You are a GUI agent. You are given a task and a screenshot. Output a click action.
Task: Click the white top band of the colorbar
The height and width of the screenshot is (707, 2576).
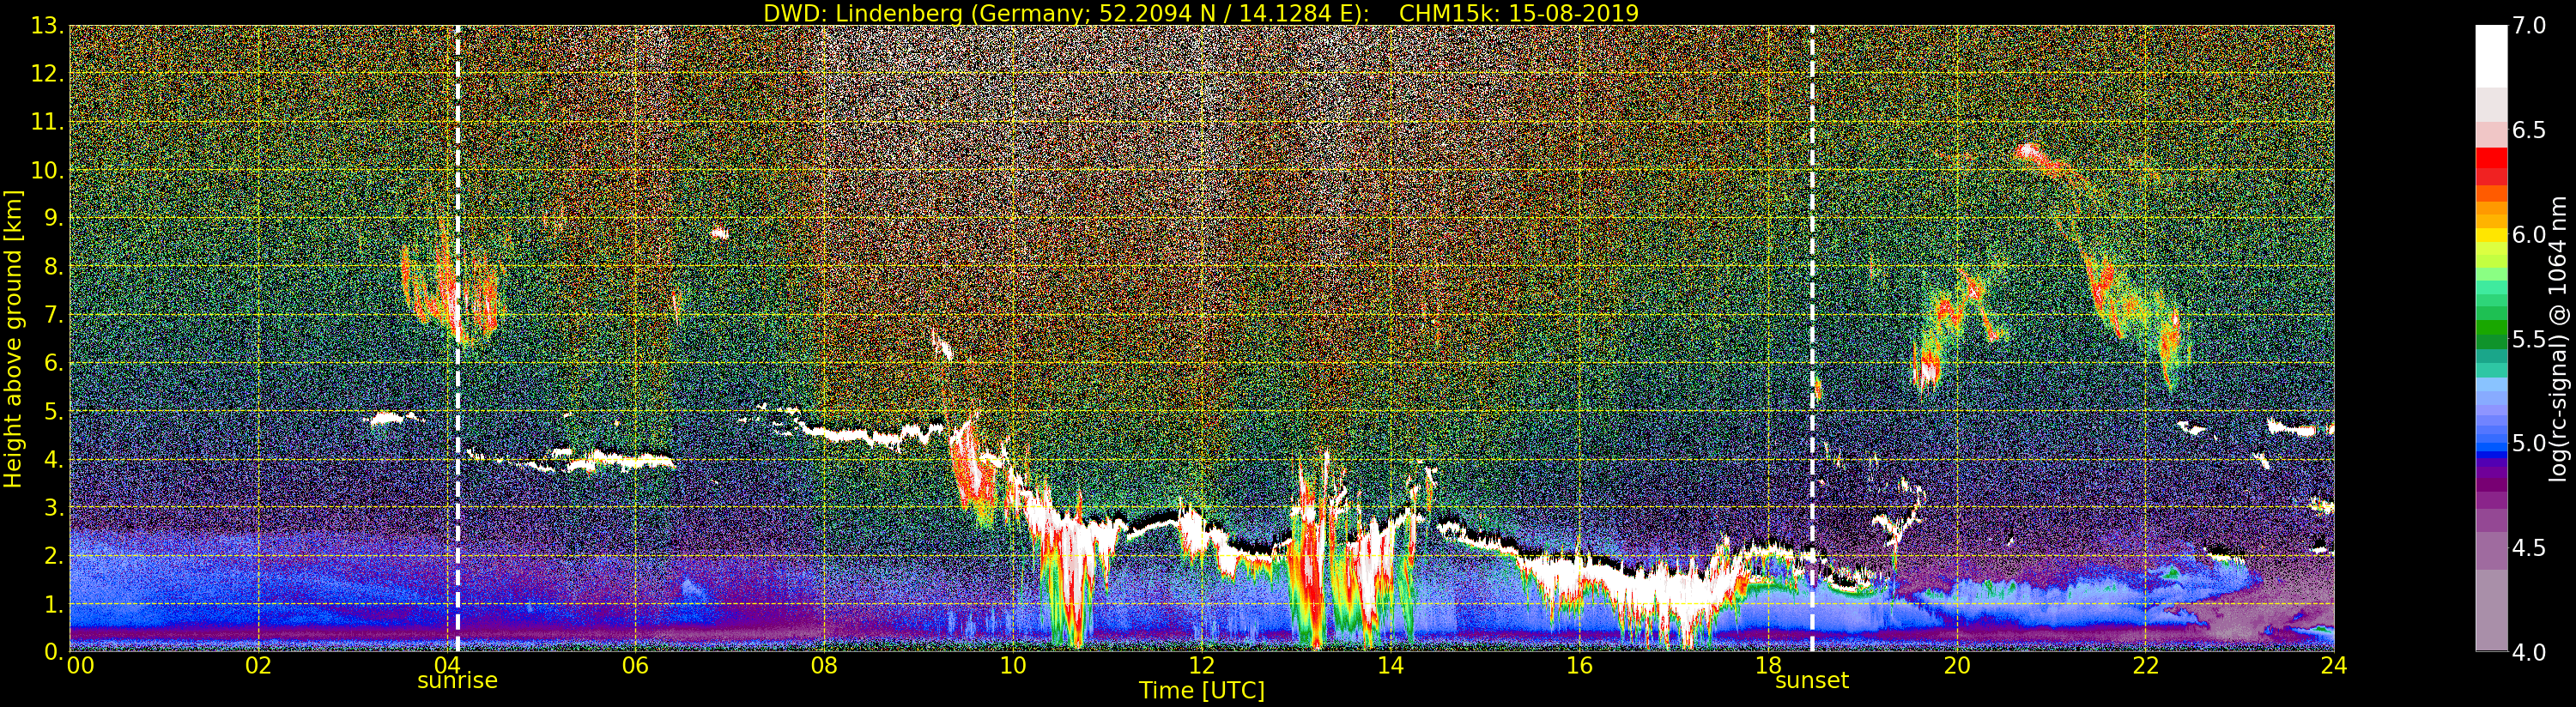(2491, 56)
